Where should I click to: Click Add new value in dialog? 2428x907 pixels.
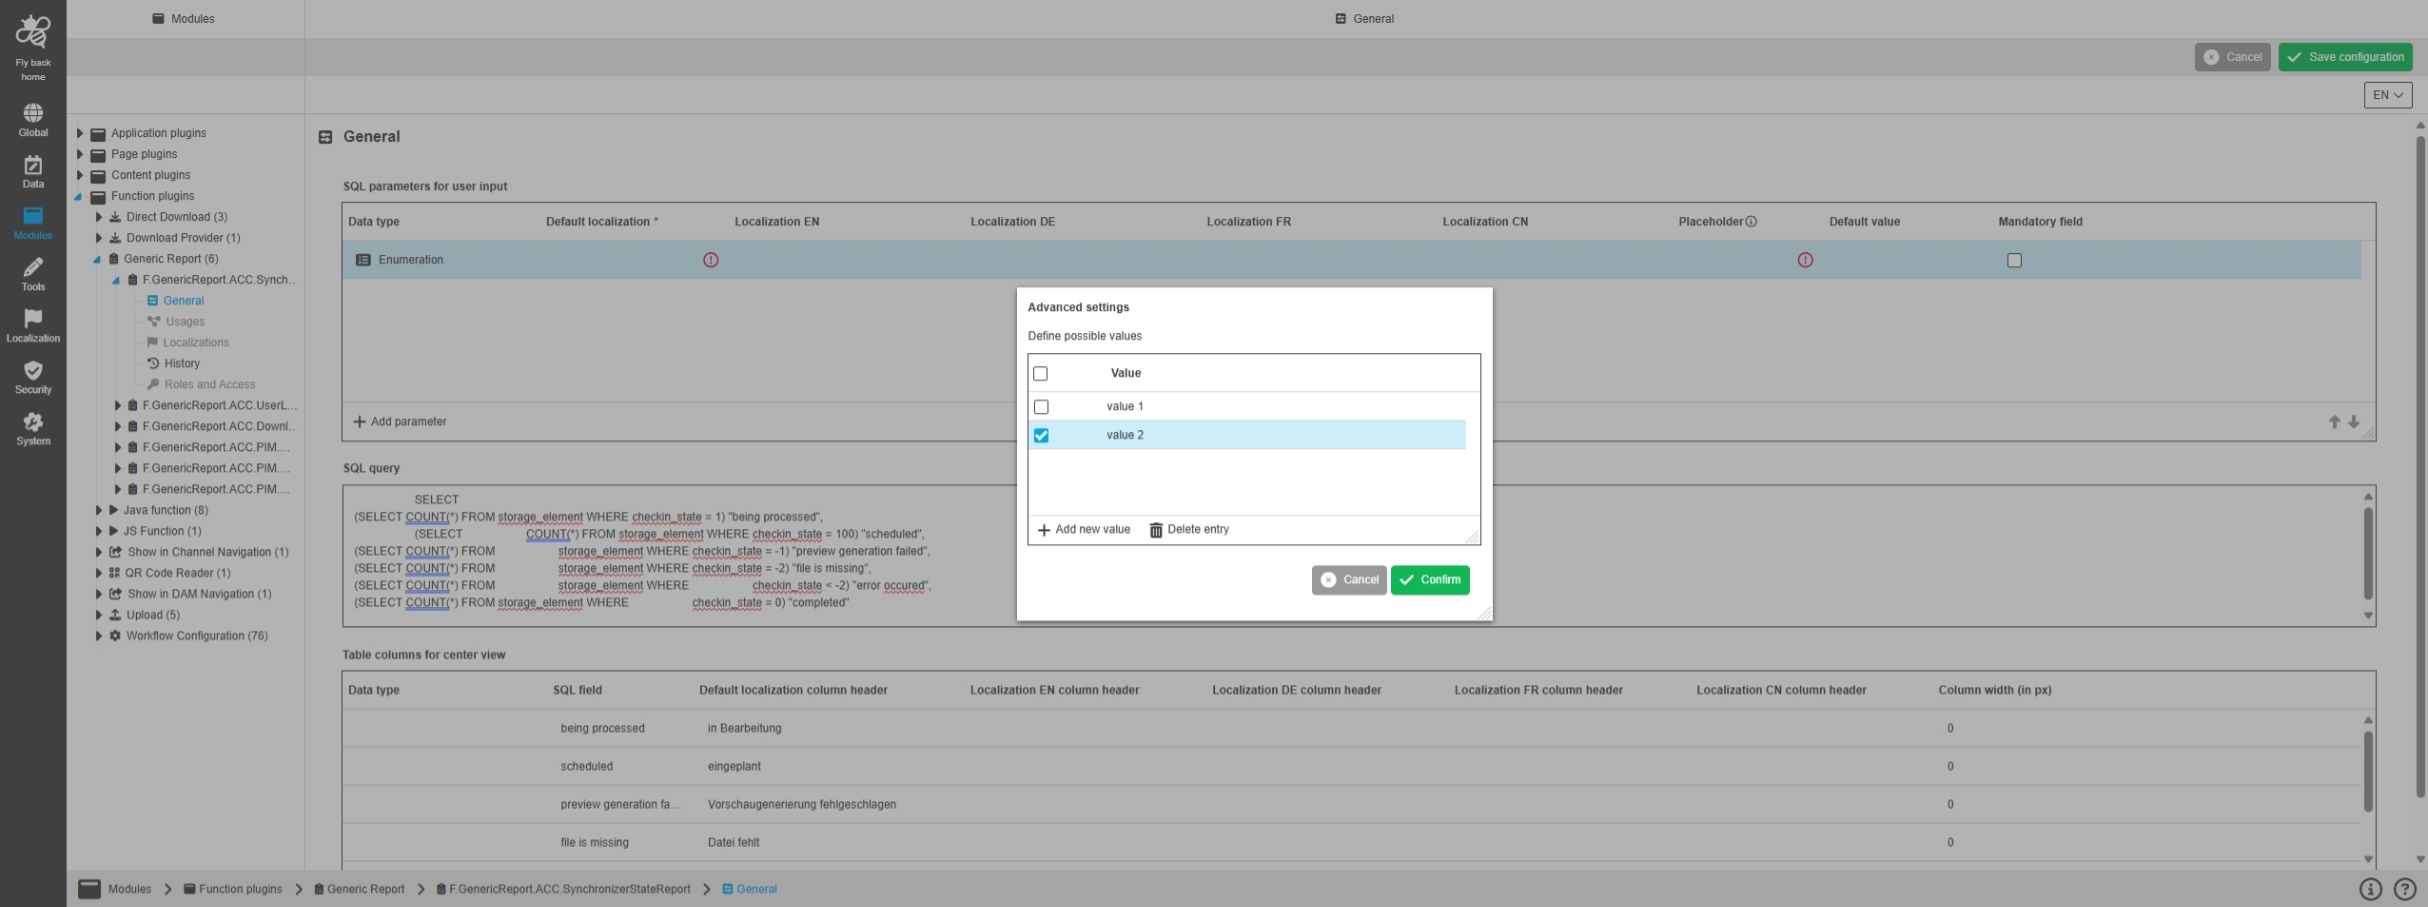[1084, 530]
